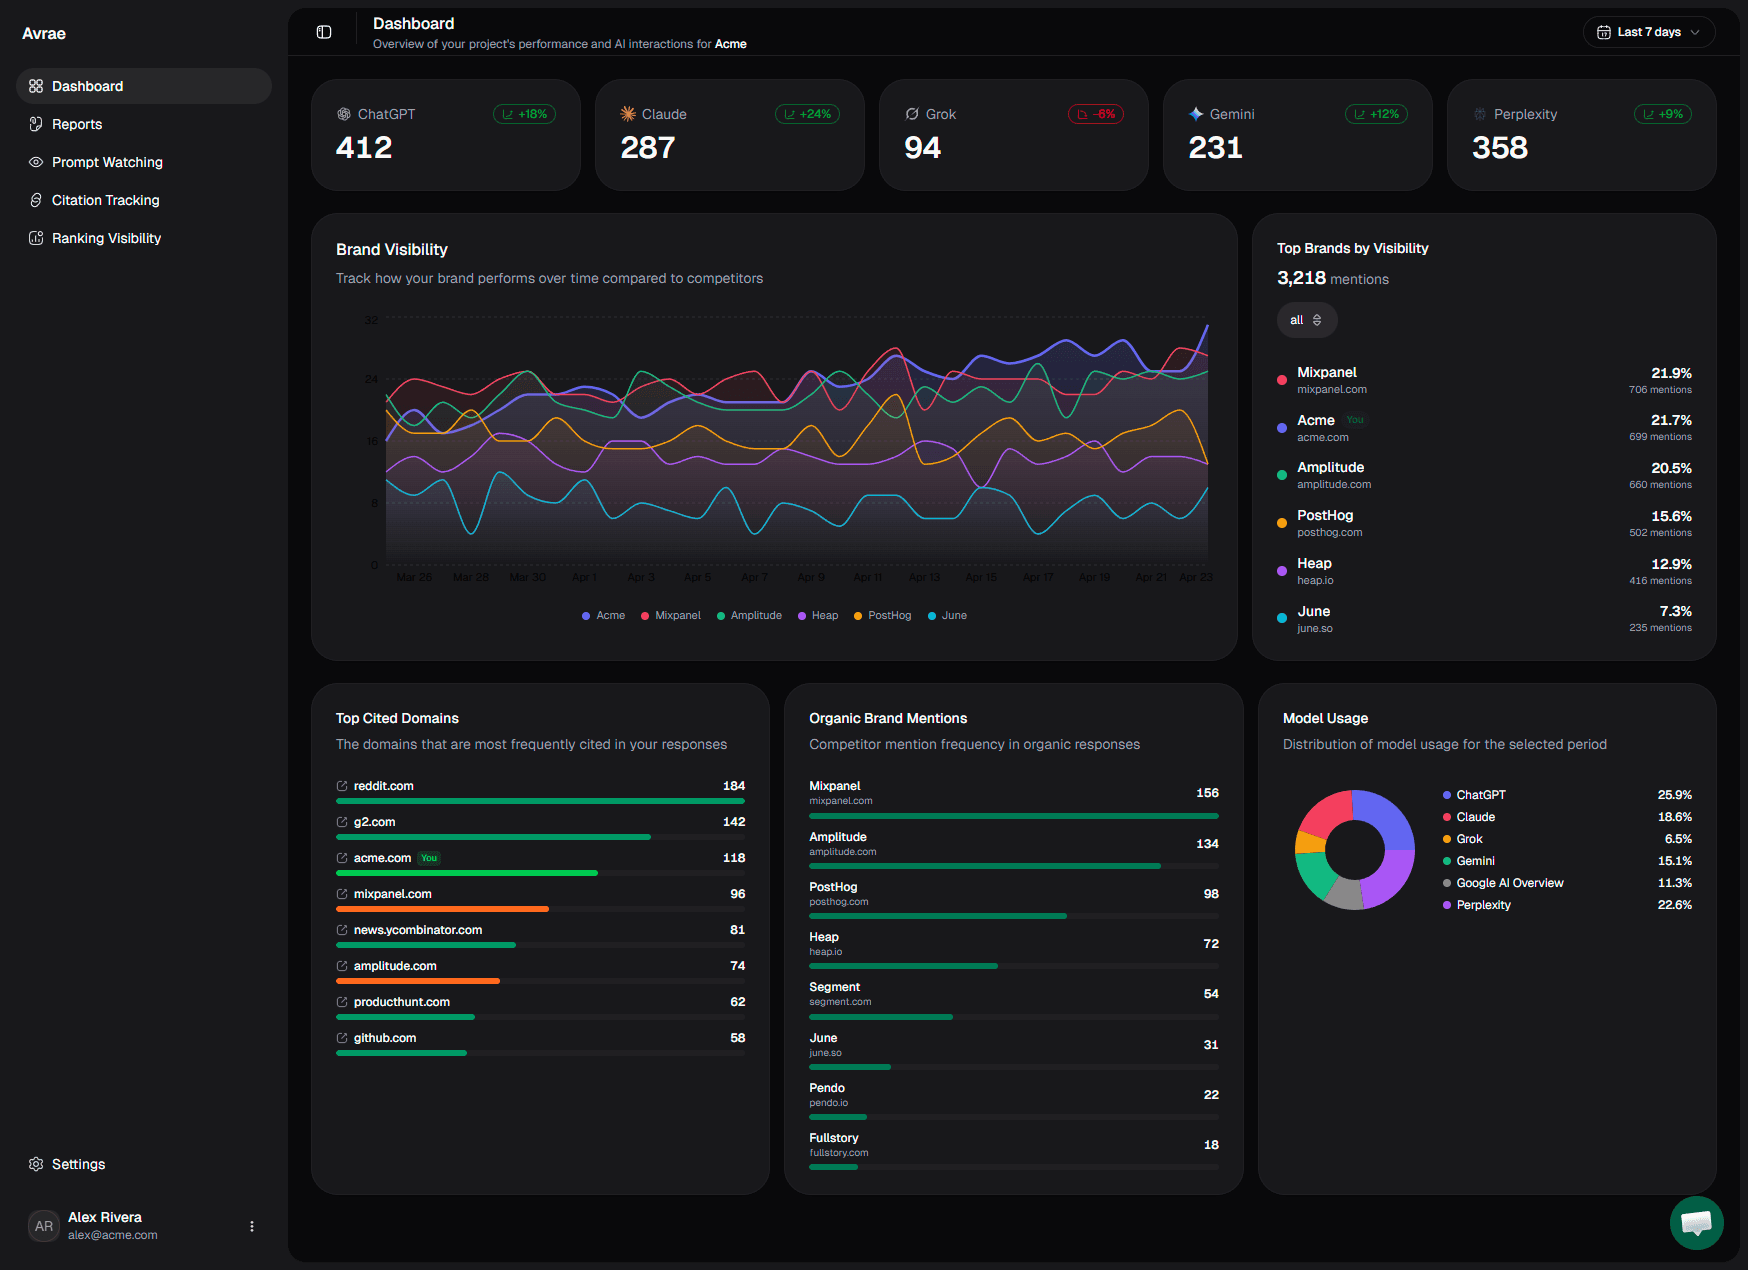Toggle PostHog series in chart legend
The width and height of the screenshot is (1748, 1270).
[x=882, y=615]
